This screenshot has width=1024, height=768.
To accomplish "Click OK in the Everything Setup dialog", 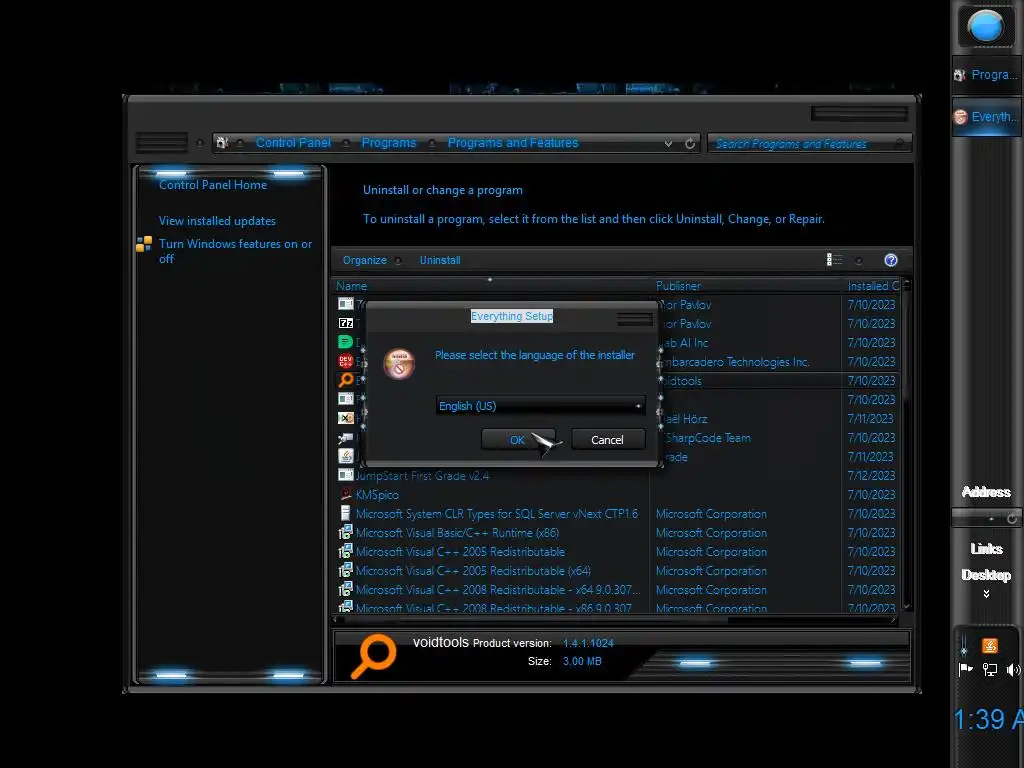I will tap(518, 440).
